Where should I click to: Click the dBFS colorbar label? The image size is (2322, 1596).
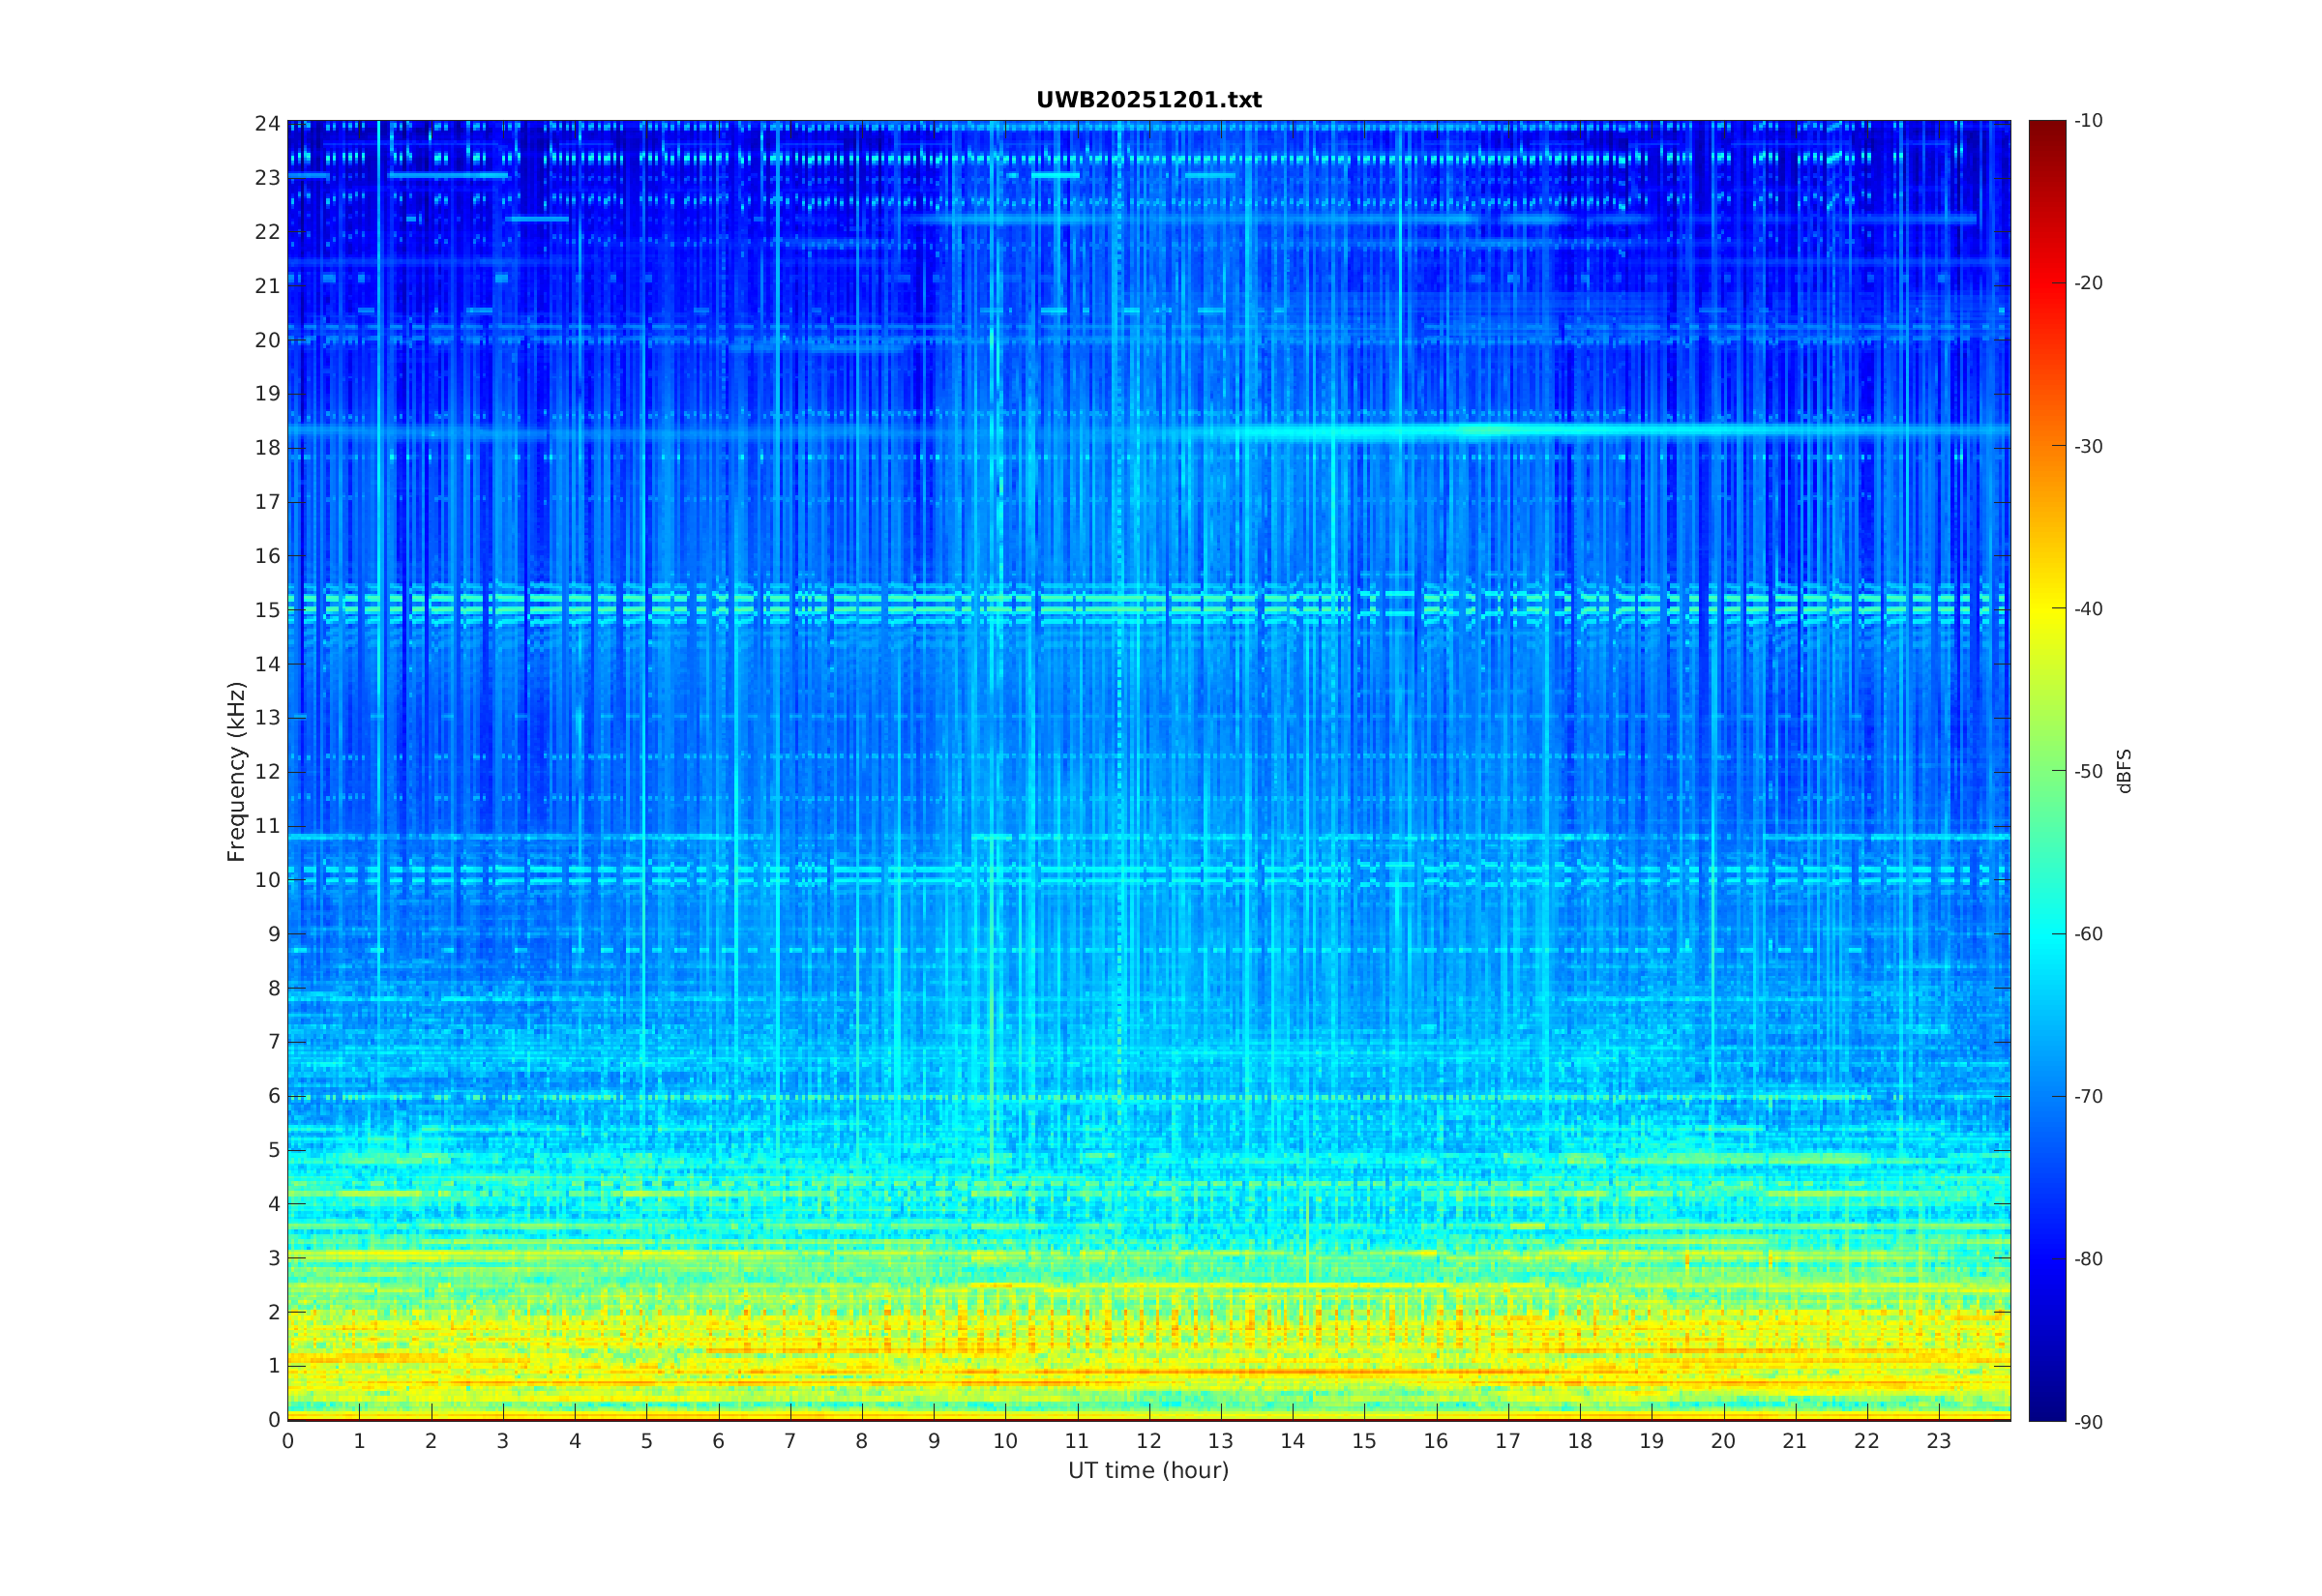click(2124, 771)
